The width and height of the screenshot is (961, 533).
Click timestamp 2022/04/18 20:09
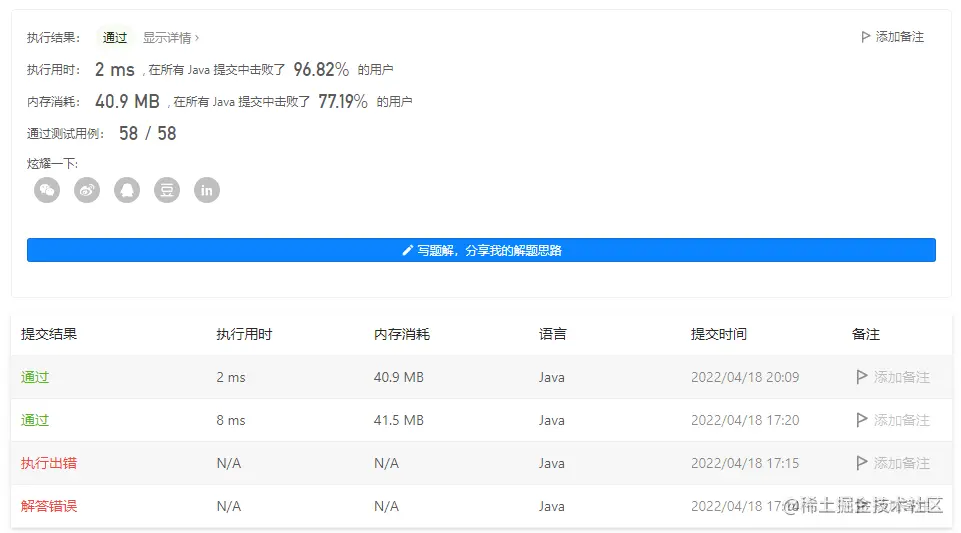pos(745,377)
